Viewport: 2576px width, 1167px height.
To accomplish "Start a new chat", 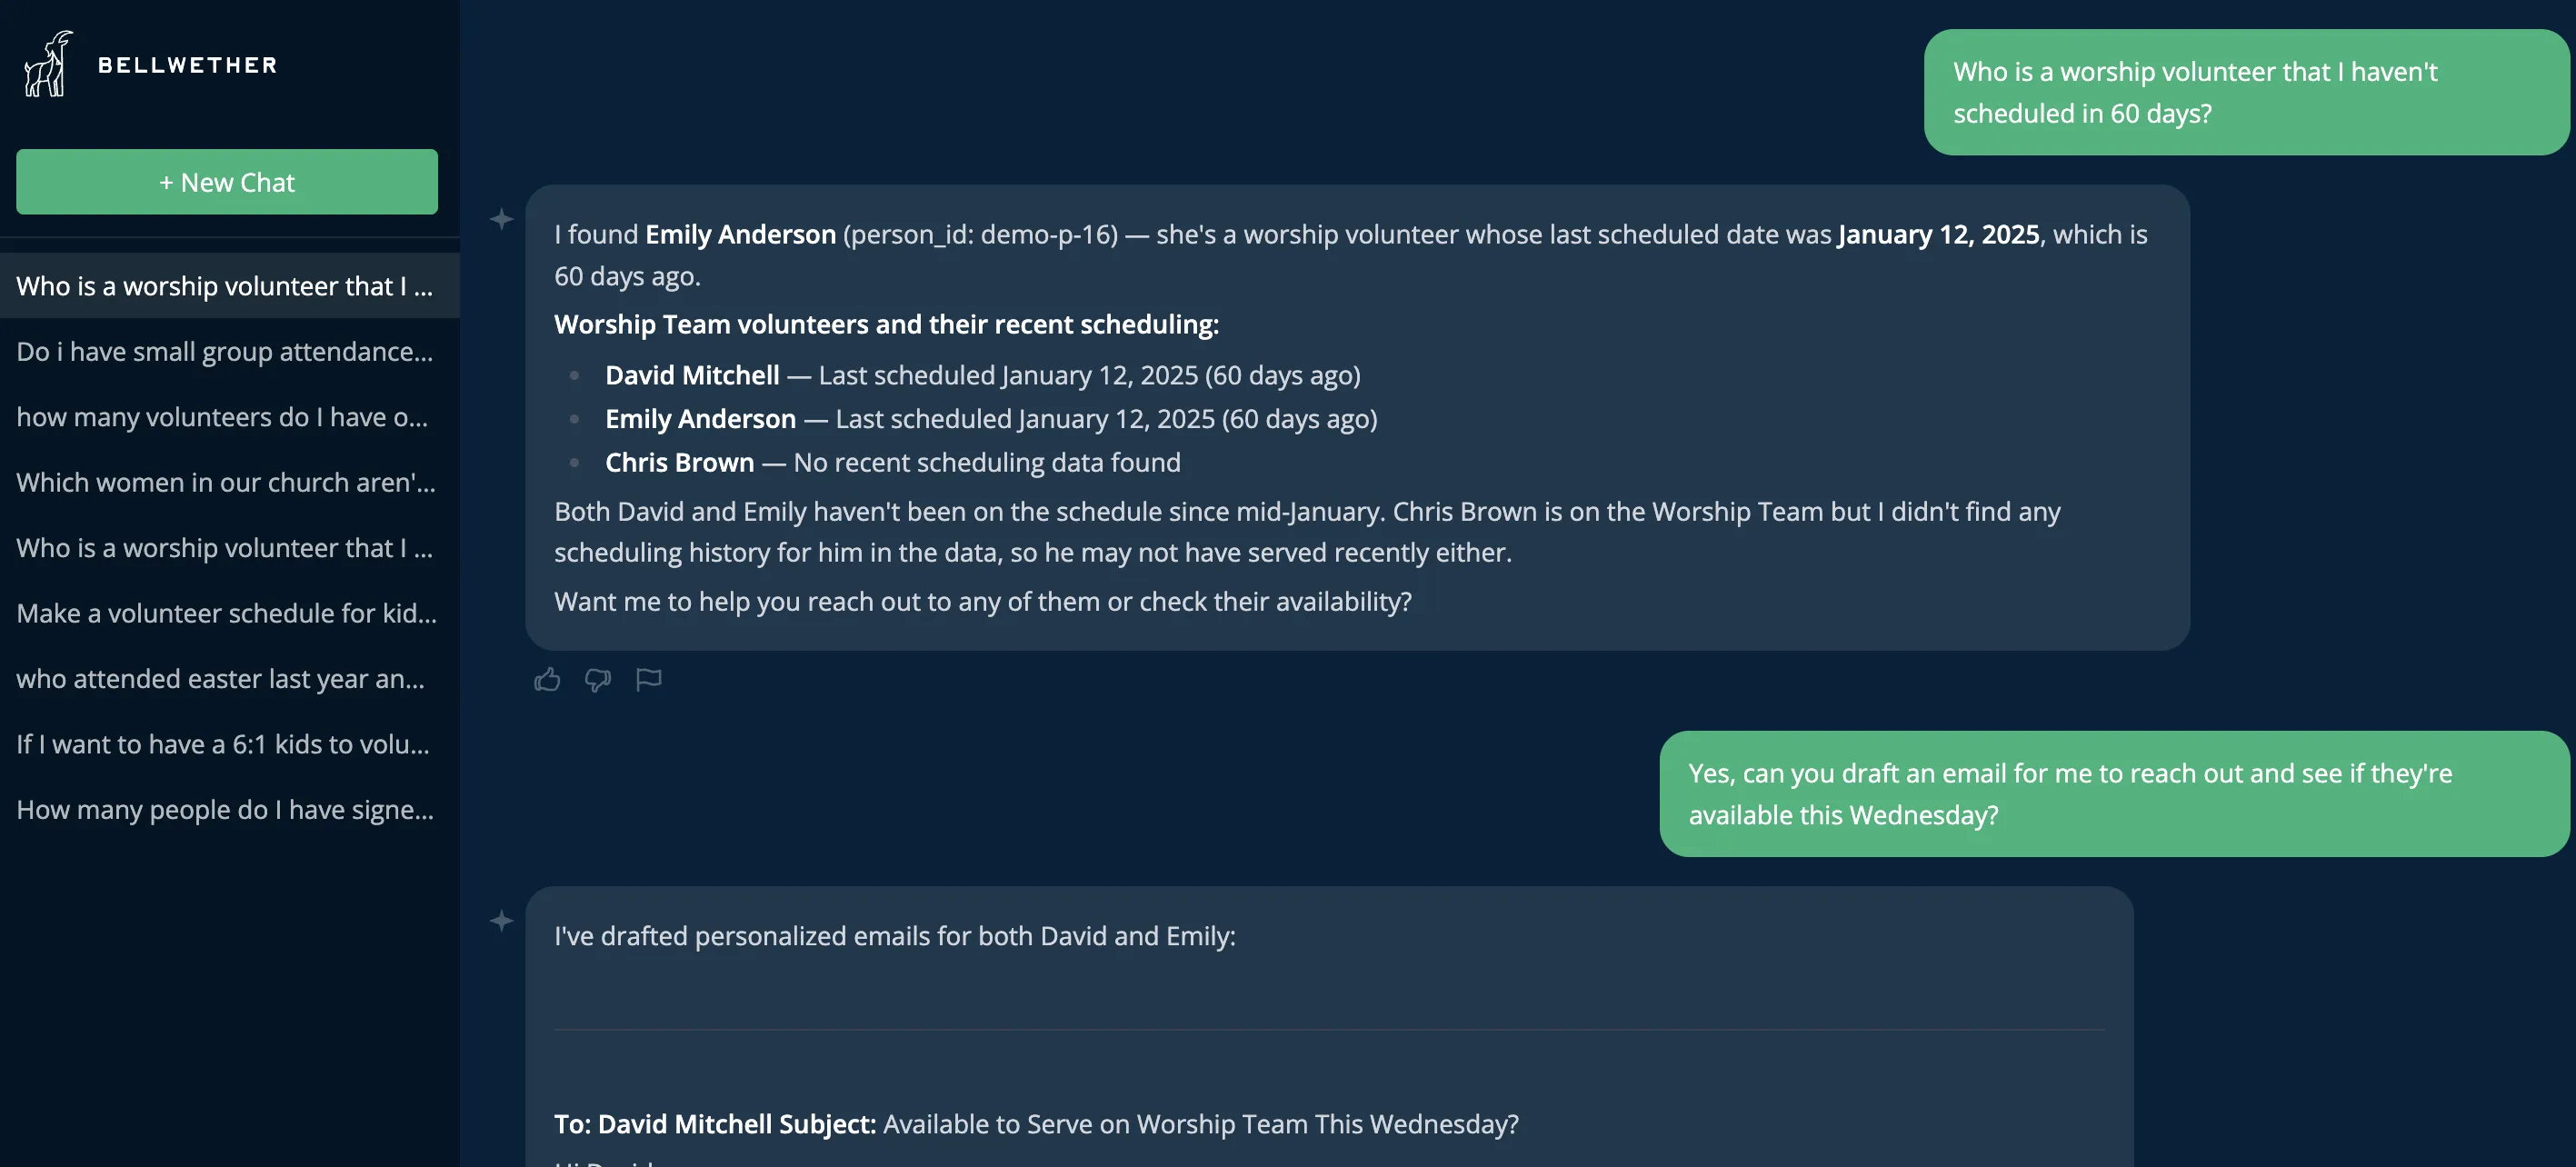I will pyautogui.click(x=226, y=181).
